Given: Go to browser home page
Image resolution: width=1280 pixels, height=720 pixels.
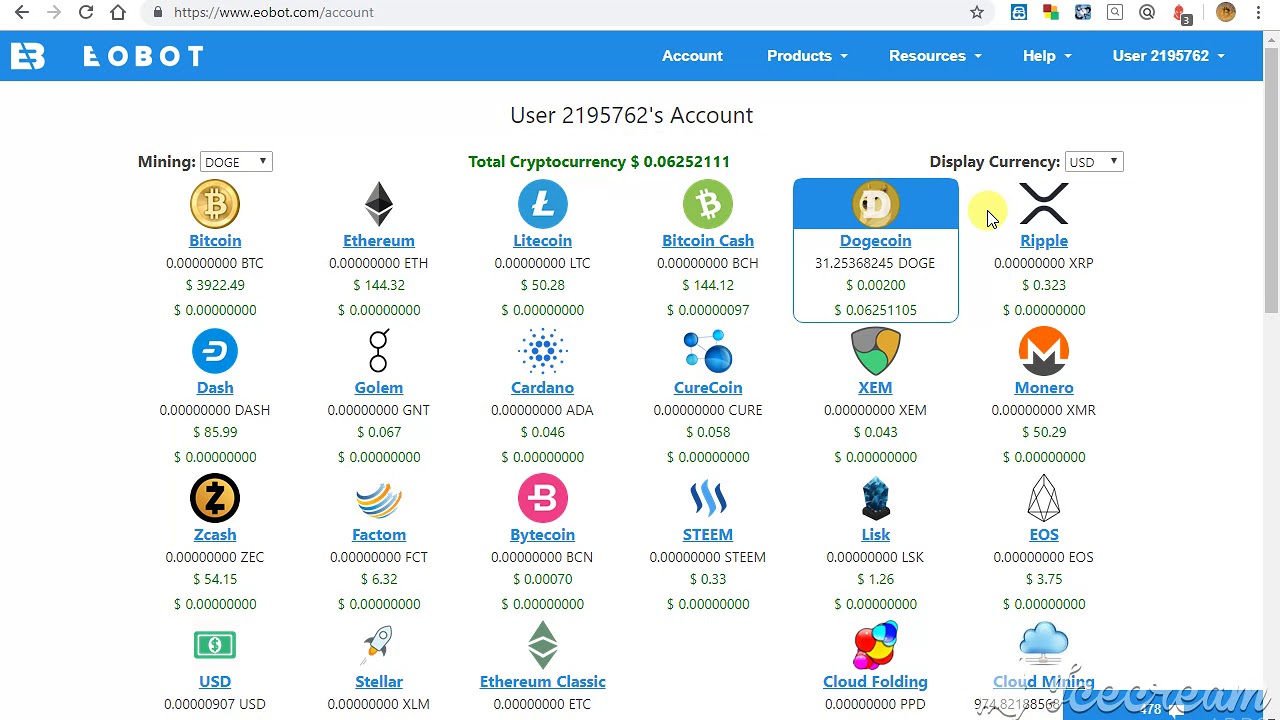Looking at the screenshot, I should (118, 12).
